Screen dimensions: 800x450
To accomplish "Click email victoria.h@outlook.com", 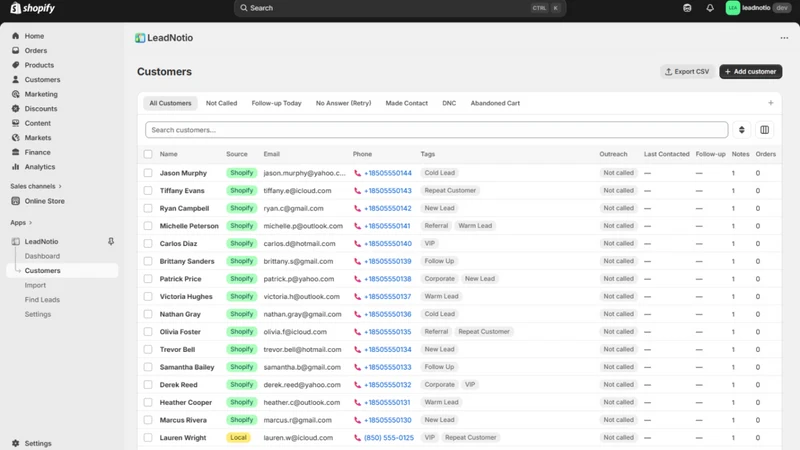I will pyautogui.click(x=302, y=296).
